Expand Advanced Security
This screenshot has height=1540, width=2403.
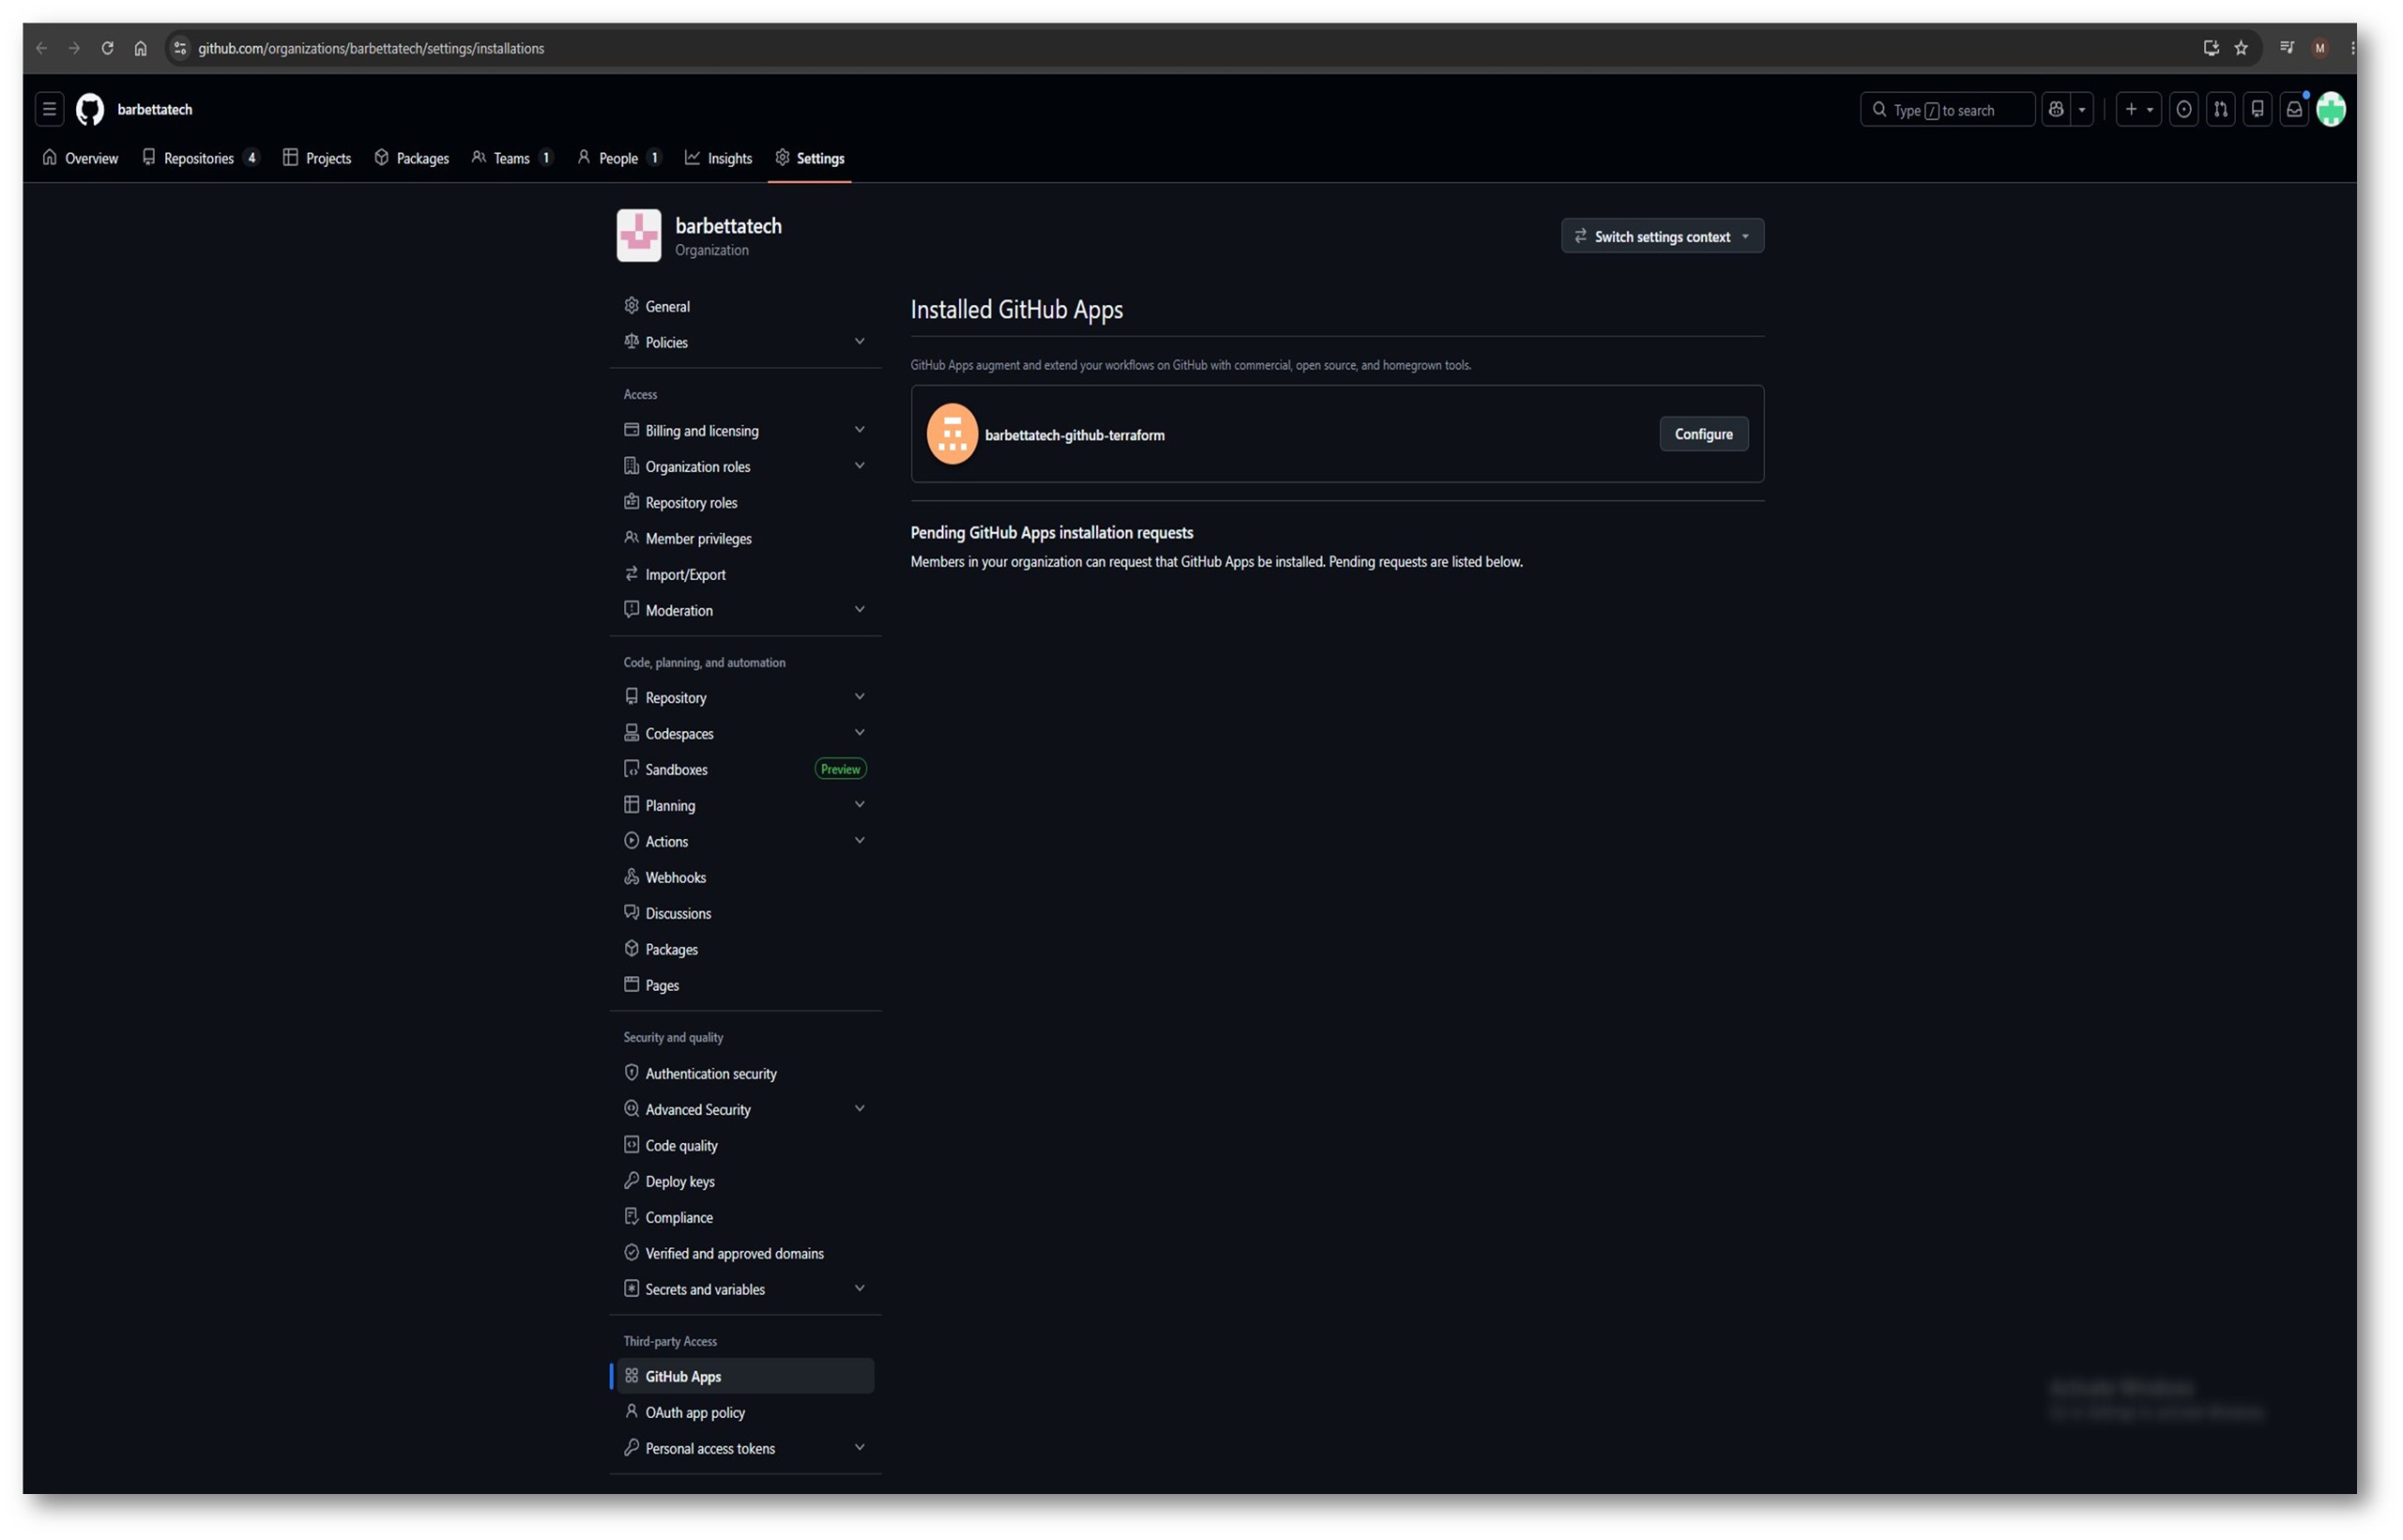(746, 1109)
